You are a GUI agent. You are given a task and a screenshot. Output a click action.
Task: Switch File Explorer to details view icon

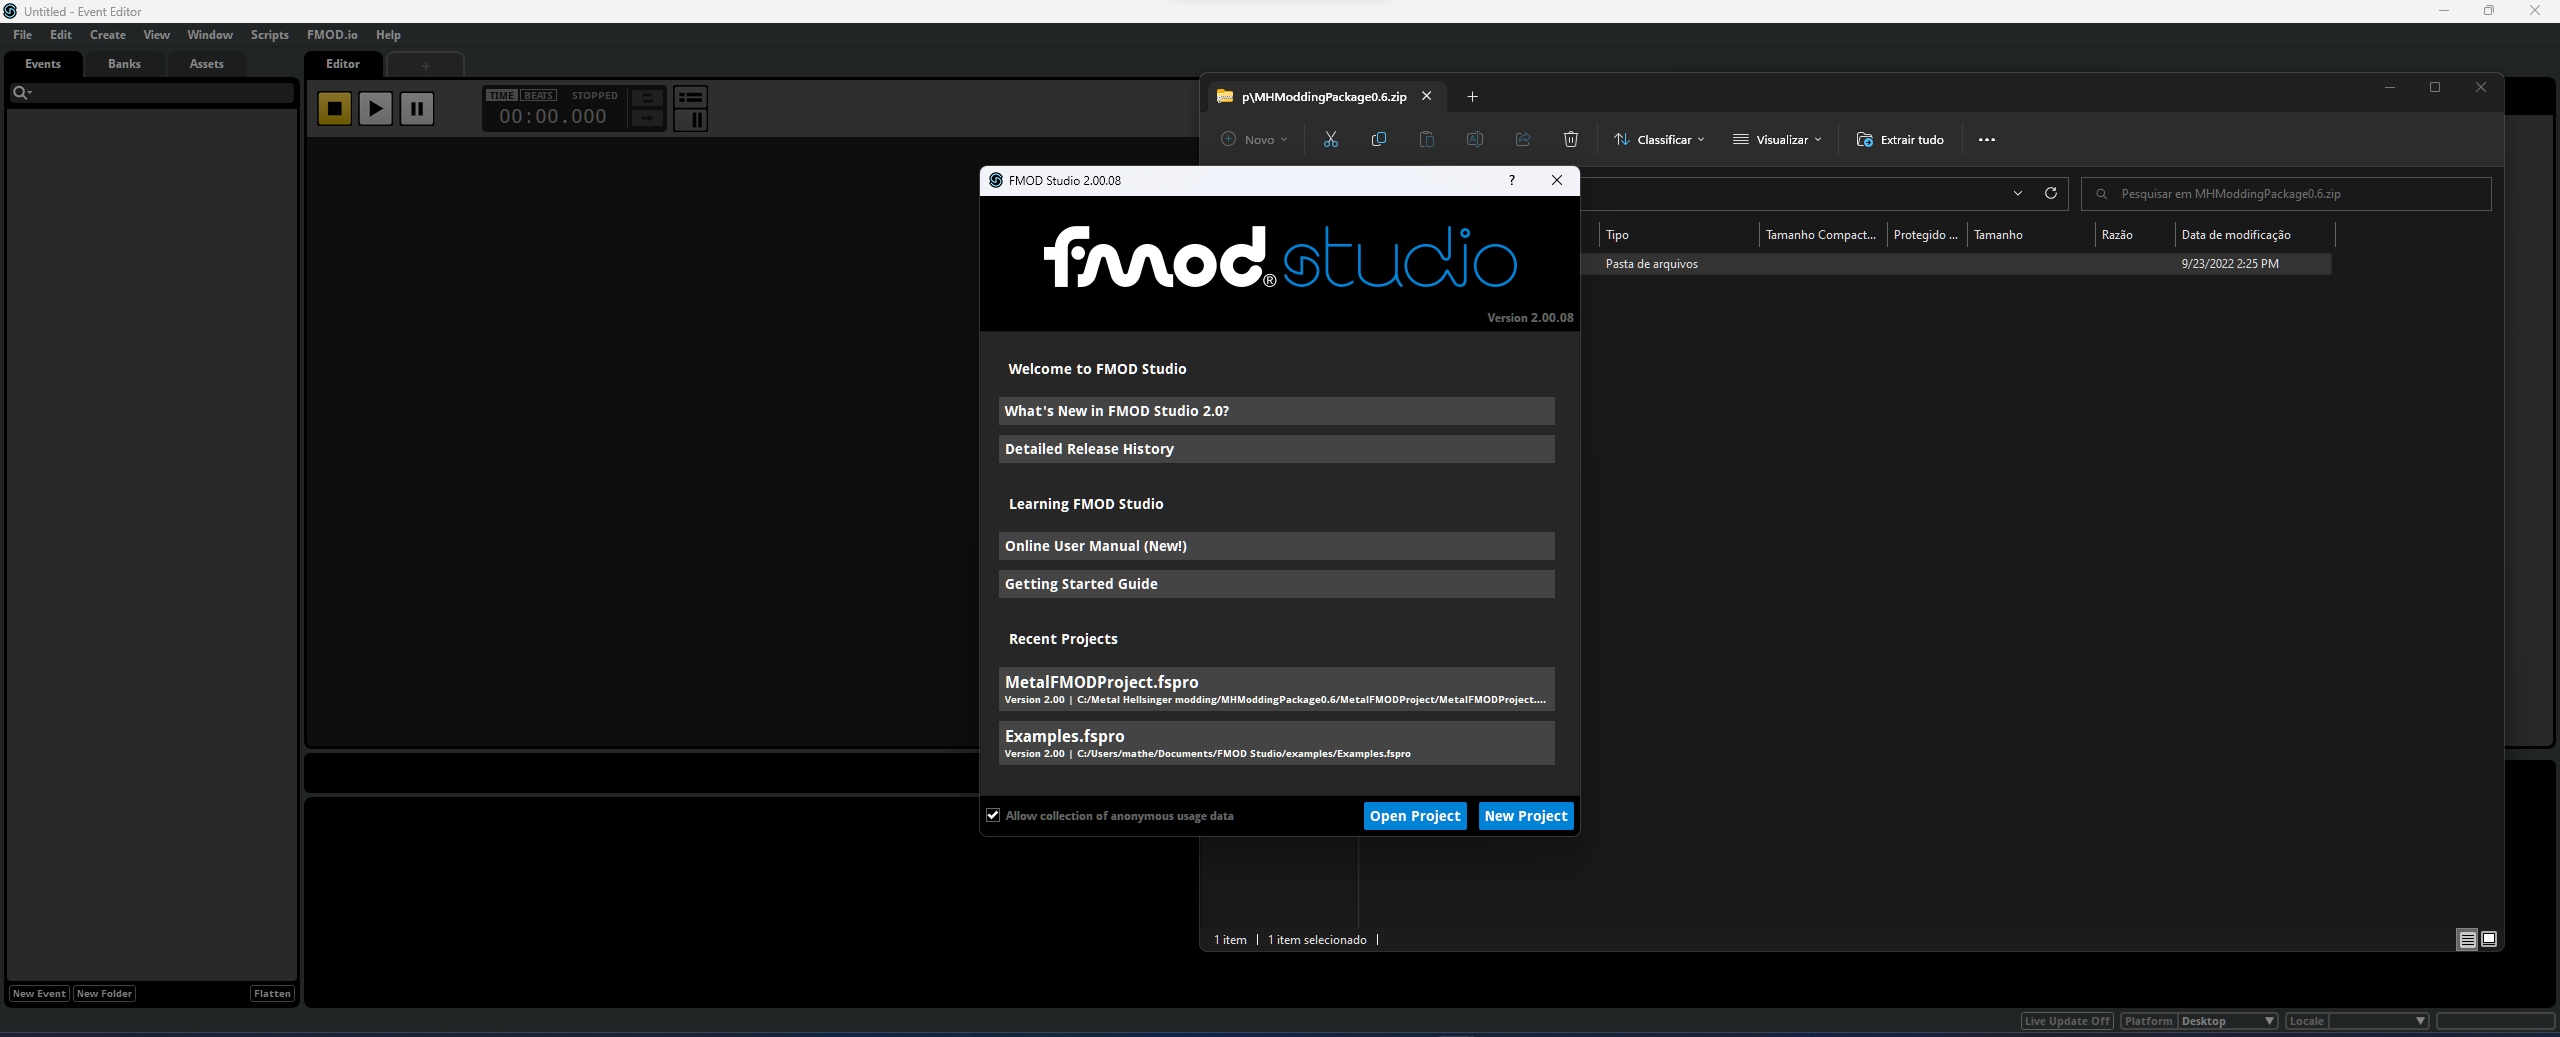tap(2467, 940)
